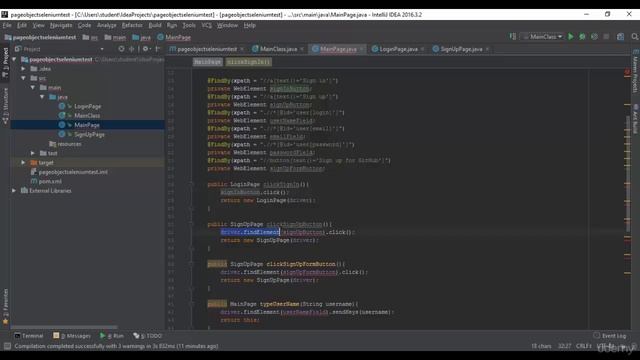Select LoginPage in the project tree

point(87,106)
